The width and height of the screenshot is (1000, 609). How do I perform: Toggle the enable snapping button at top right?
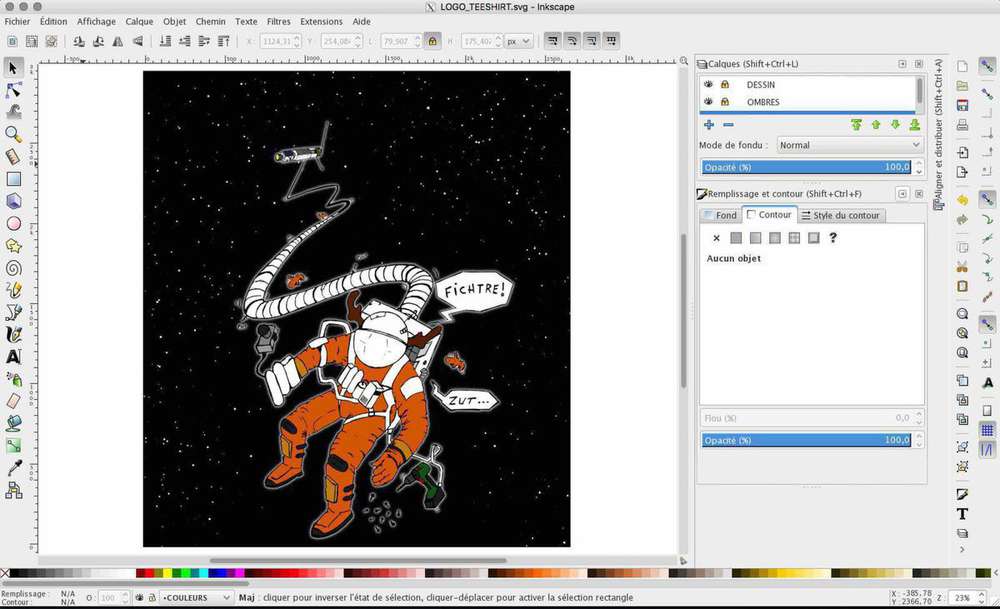coord(987,66)
